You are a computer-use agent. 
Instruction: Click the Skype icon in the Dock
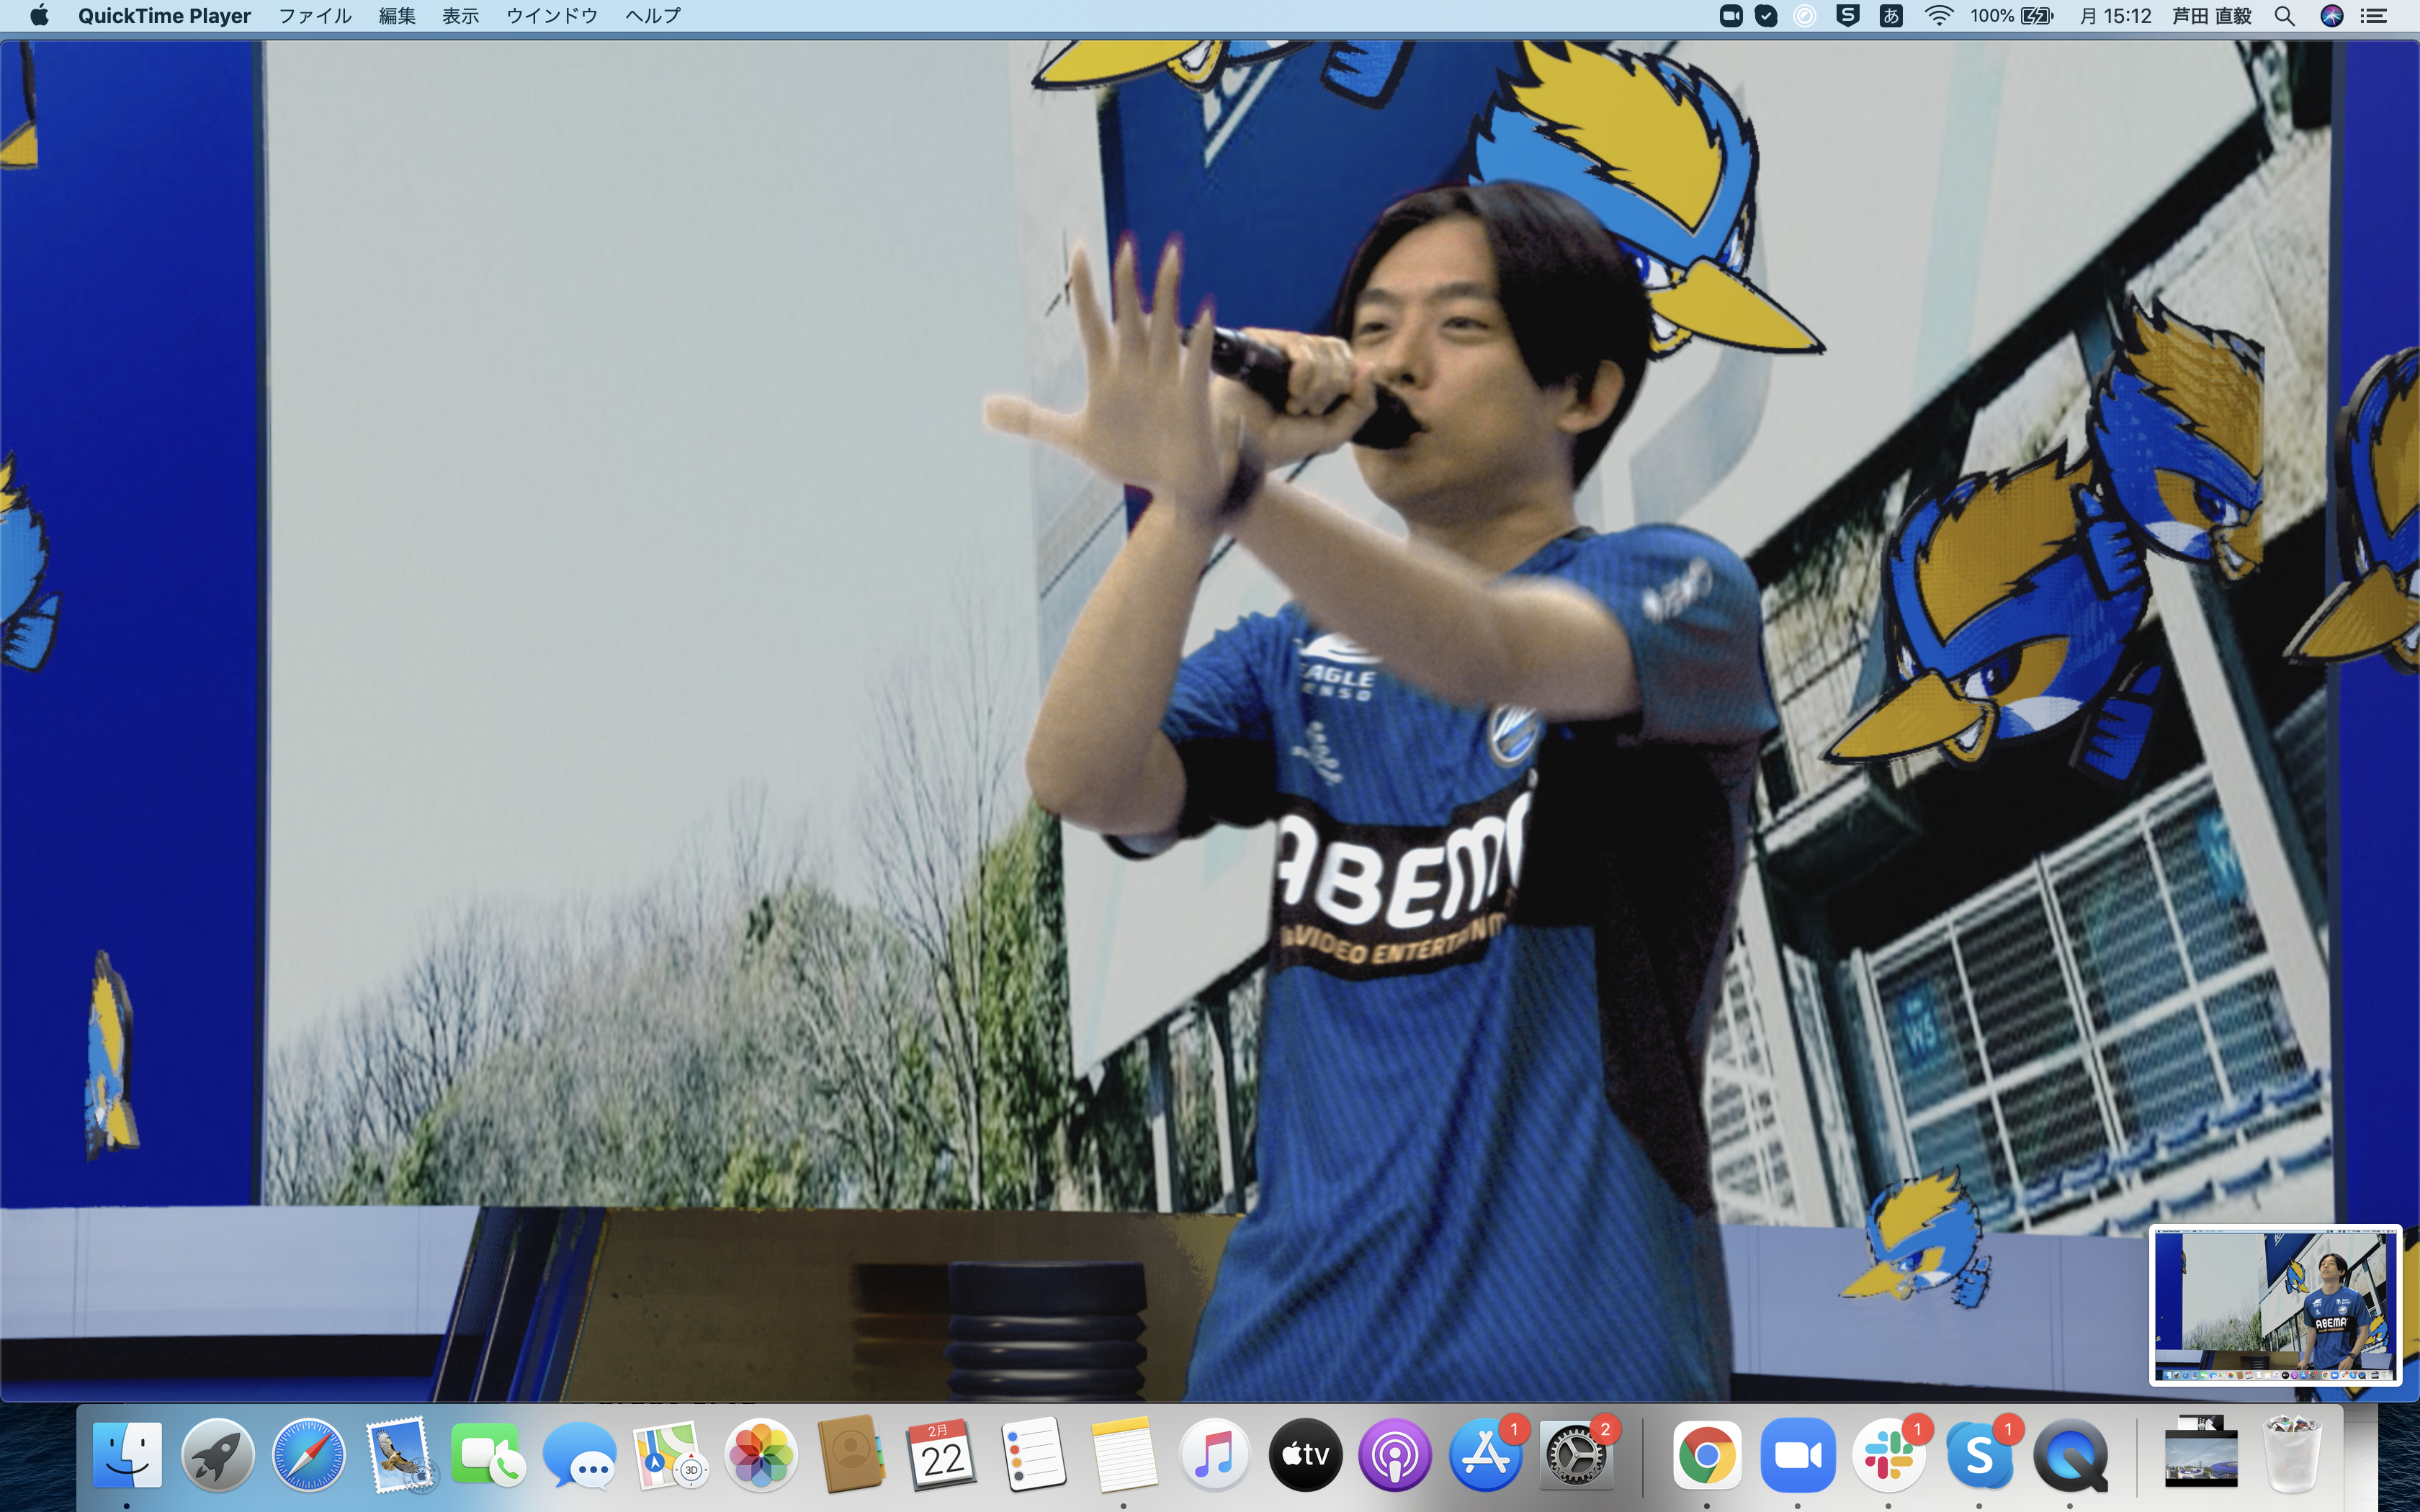point(1978,1456)
